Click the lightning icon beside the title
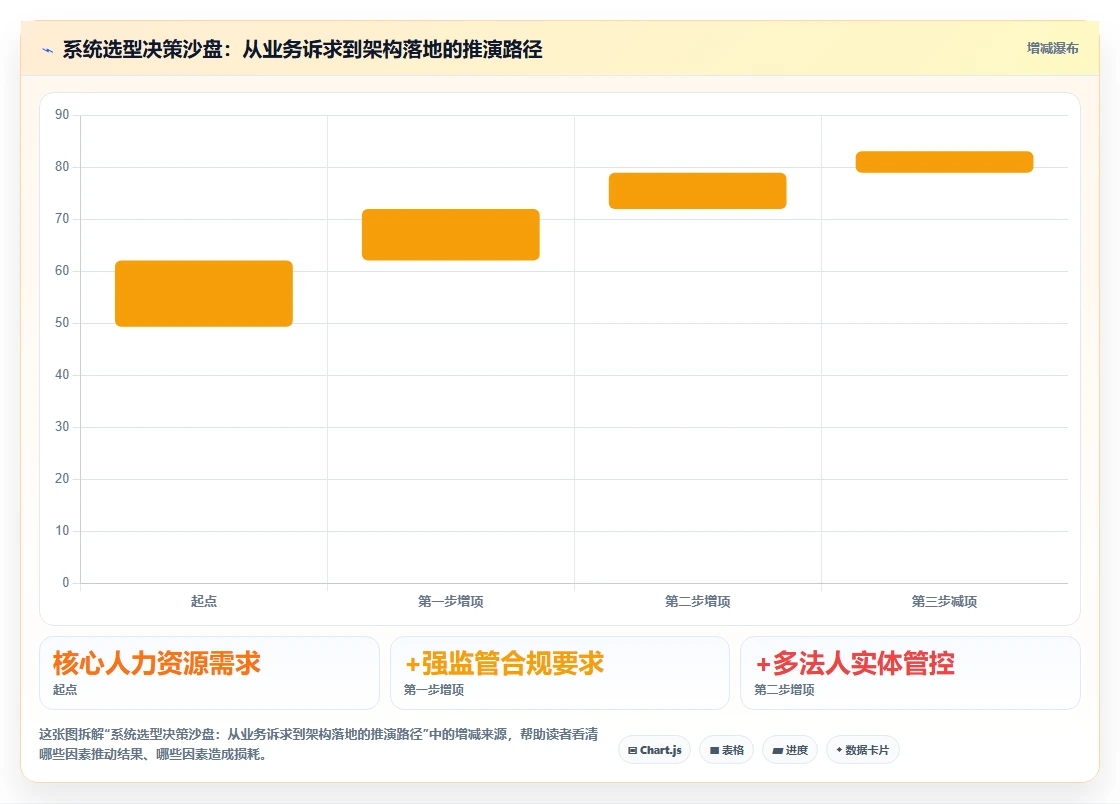 tap(48, 50)
